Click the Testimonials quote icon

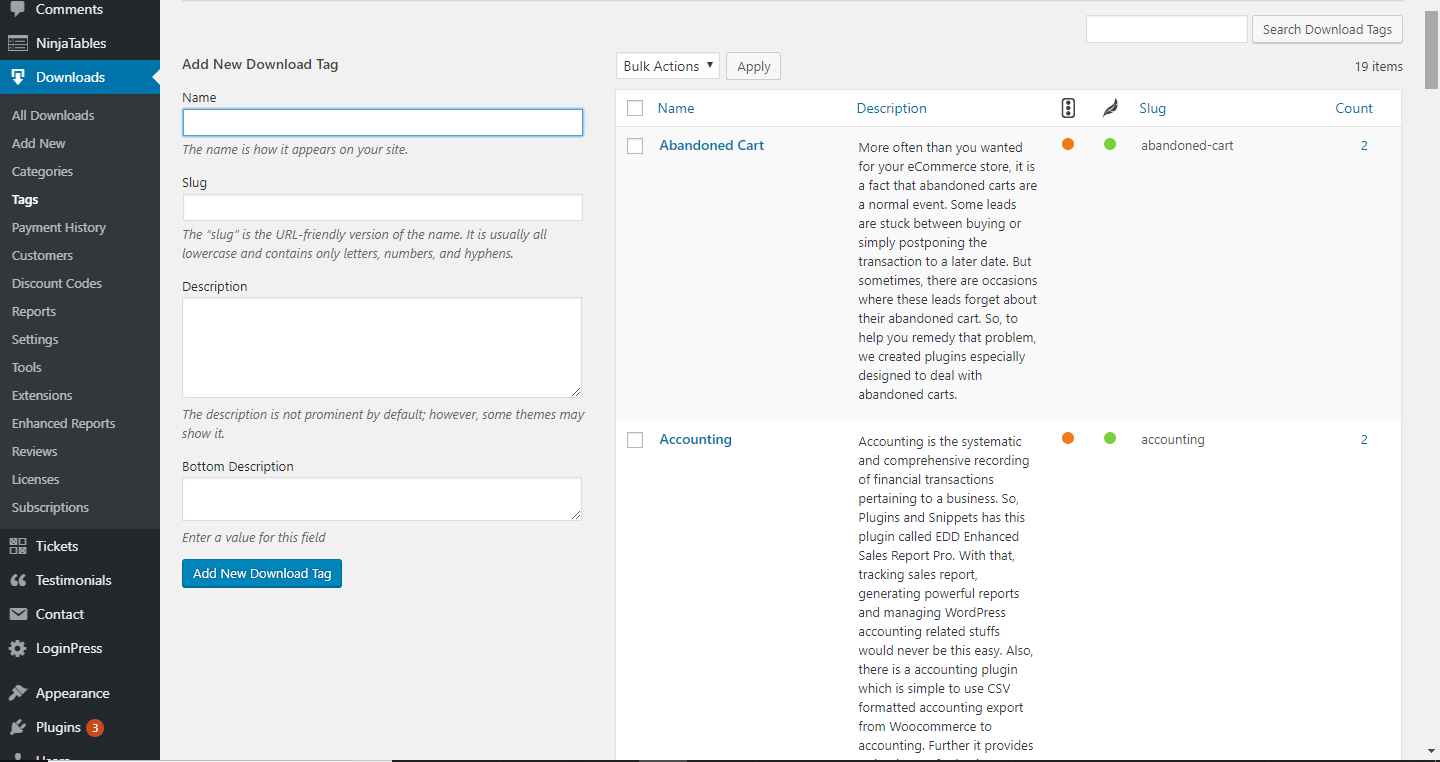click(x=18, y=580)
